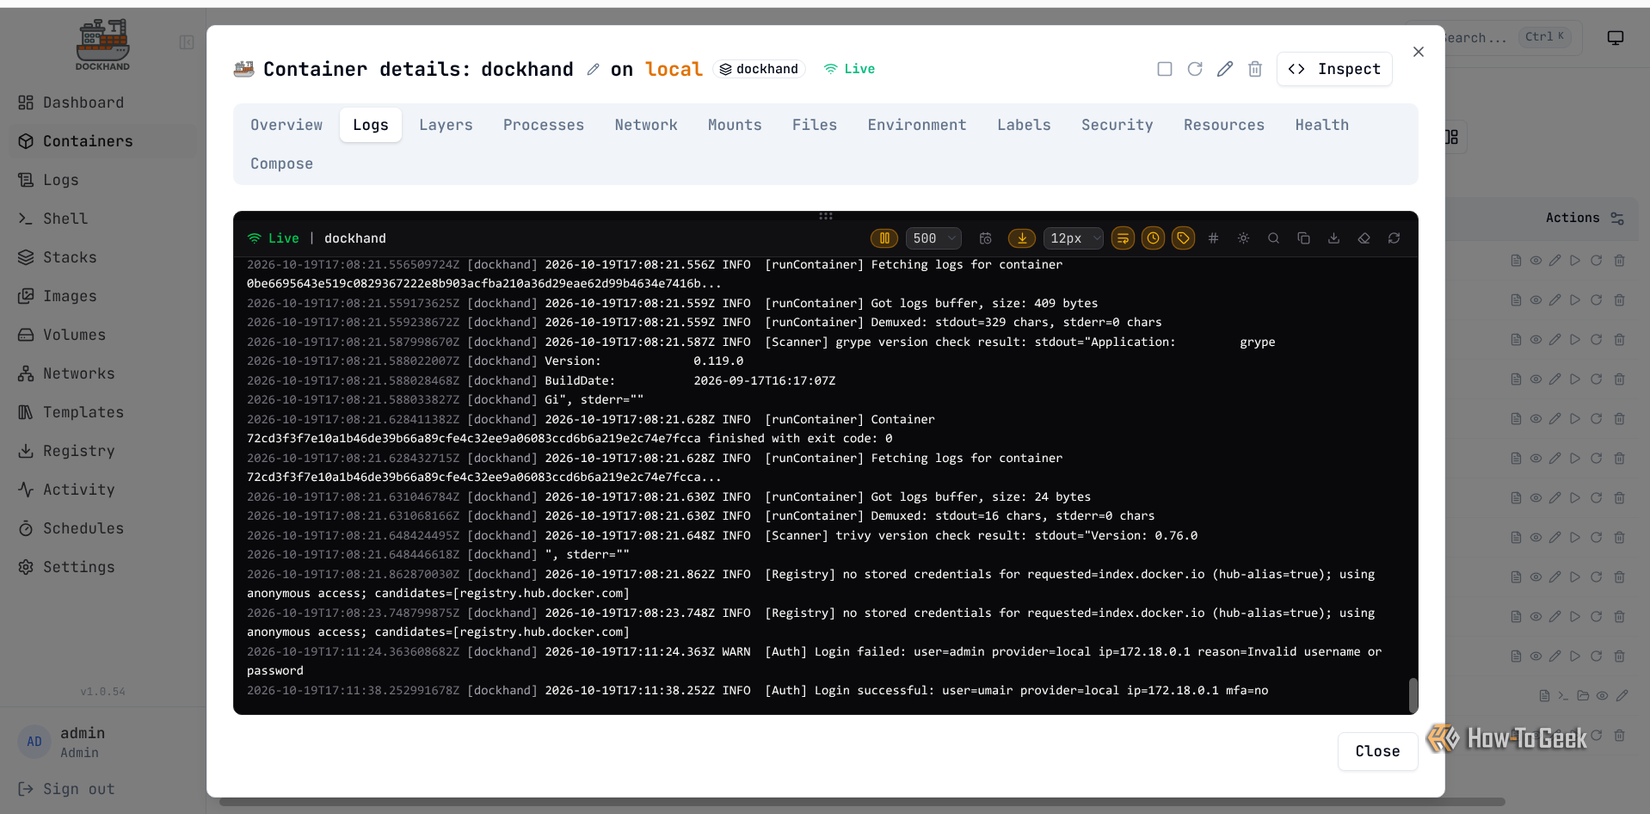
Task: Toggle word wrap in log viewer
Action: pyautogui.click(x=1123, y=238)
